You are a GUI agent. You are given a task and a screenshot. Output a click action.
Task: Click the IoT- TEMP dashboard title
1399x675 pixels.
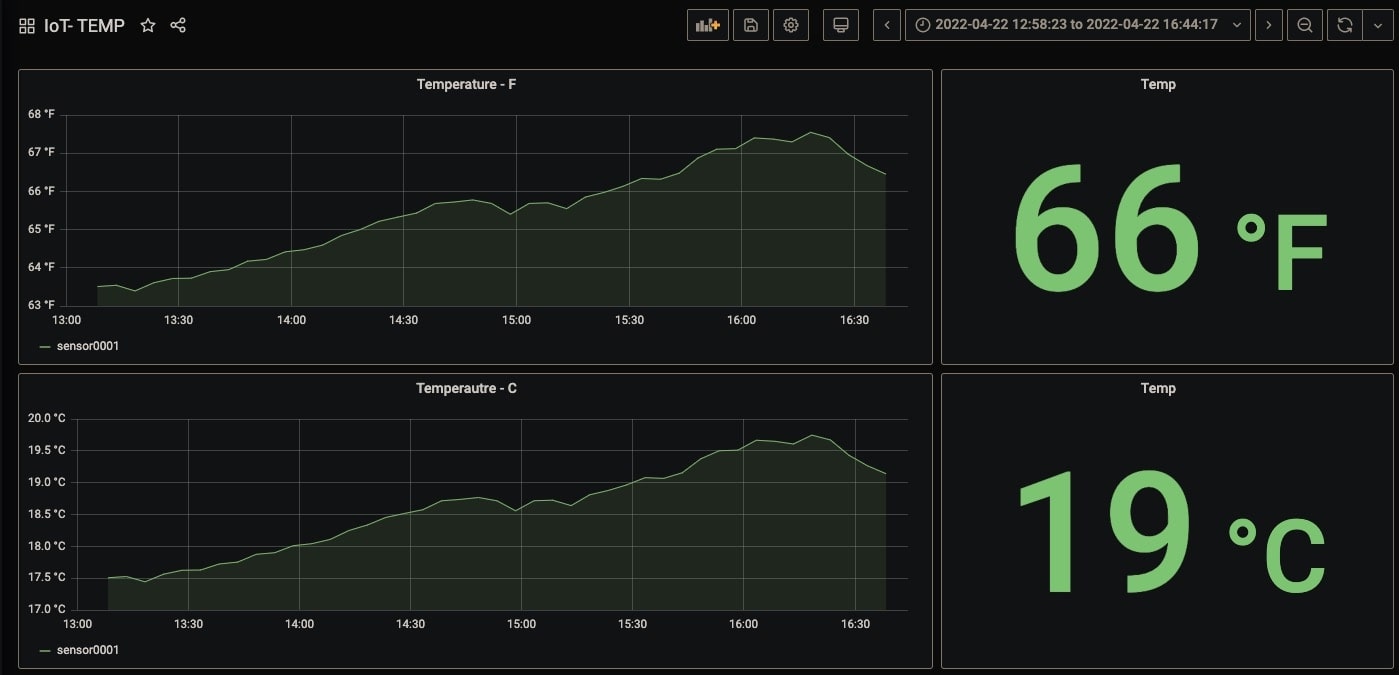(x=84, y=26)
